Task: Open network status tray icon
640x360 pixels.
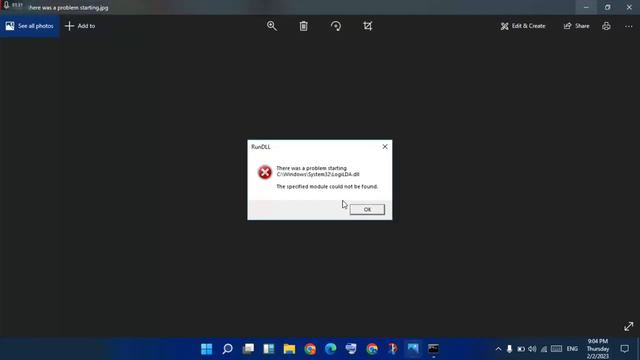Action: point(544,349)
